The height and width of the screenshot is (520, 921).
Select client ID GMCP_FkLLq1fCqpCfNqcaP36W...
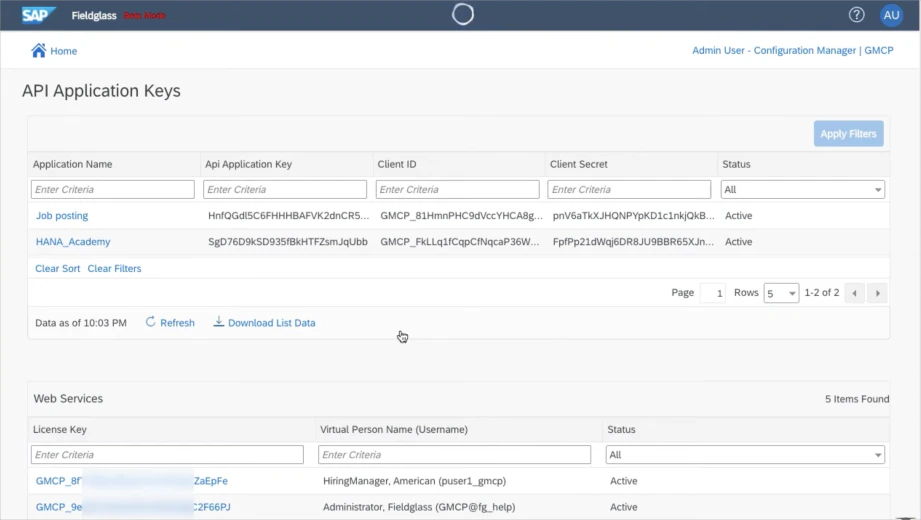459,241
